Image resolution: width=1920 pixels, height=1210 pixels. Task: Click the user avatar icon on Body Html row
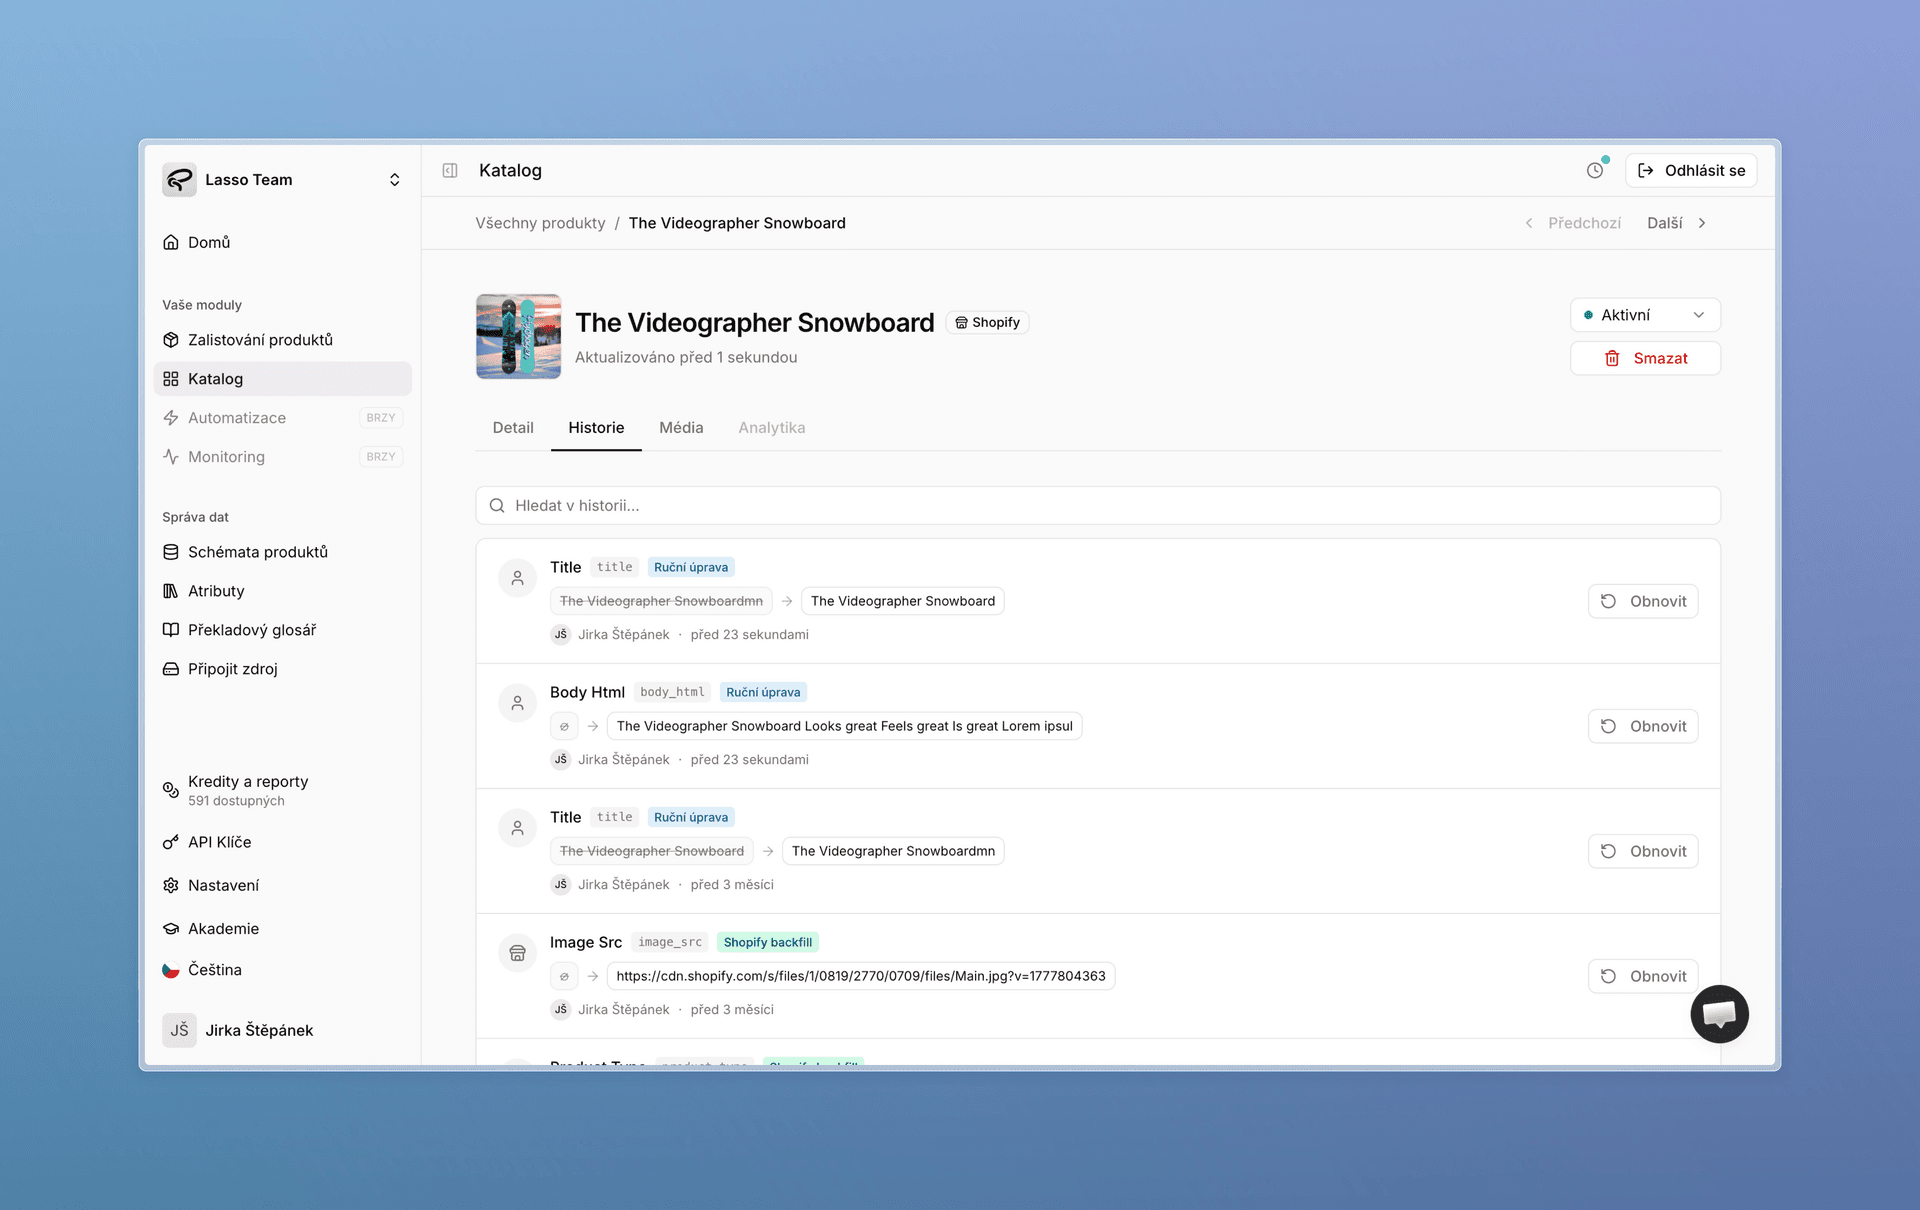[517, 703]
